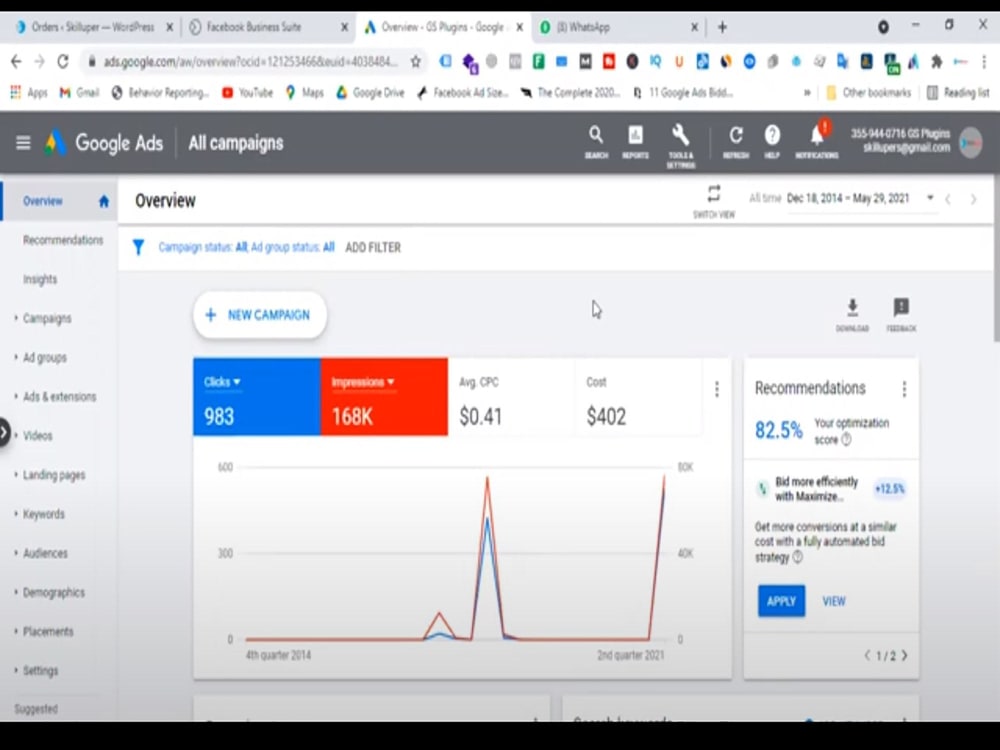Select the Avg. CPC metric card
Screen dimensions: 1000x750
tap(511, 397)
